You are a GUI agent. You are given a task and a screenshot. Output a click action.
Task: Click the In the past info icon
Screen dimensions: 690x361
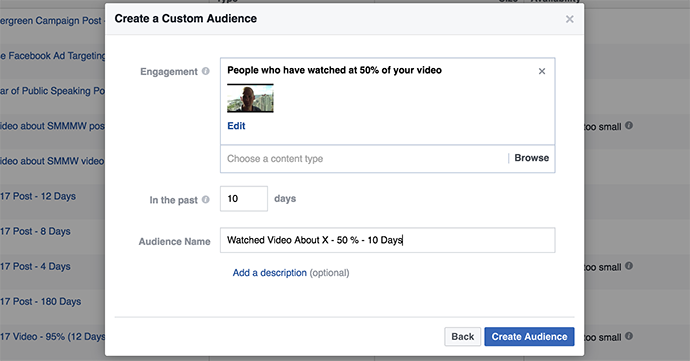coord(206,199)
